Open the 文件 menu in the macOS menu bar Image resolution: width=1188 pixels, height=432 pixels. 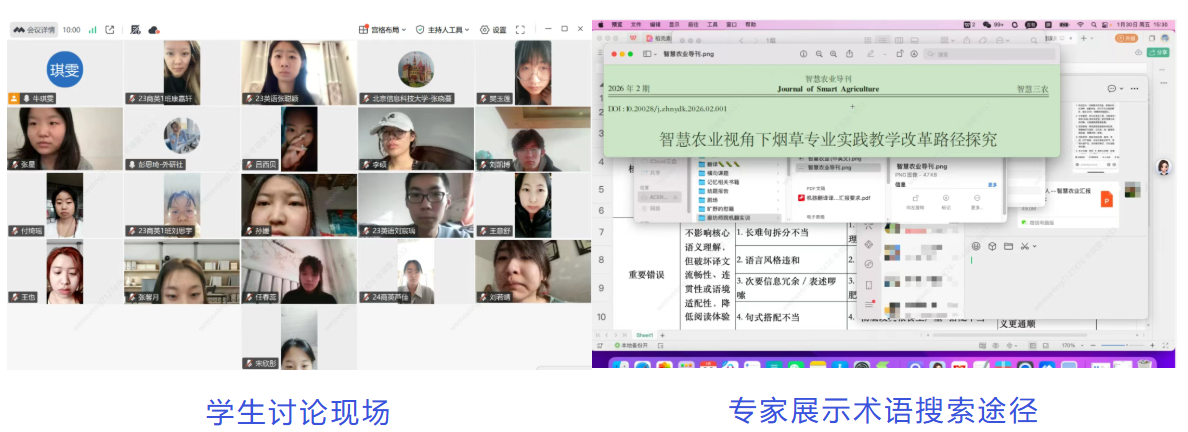click(x=636, y=23)
